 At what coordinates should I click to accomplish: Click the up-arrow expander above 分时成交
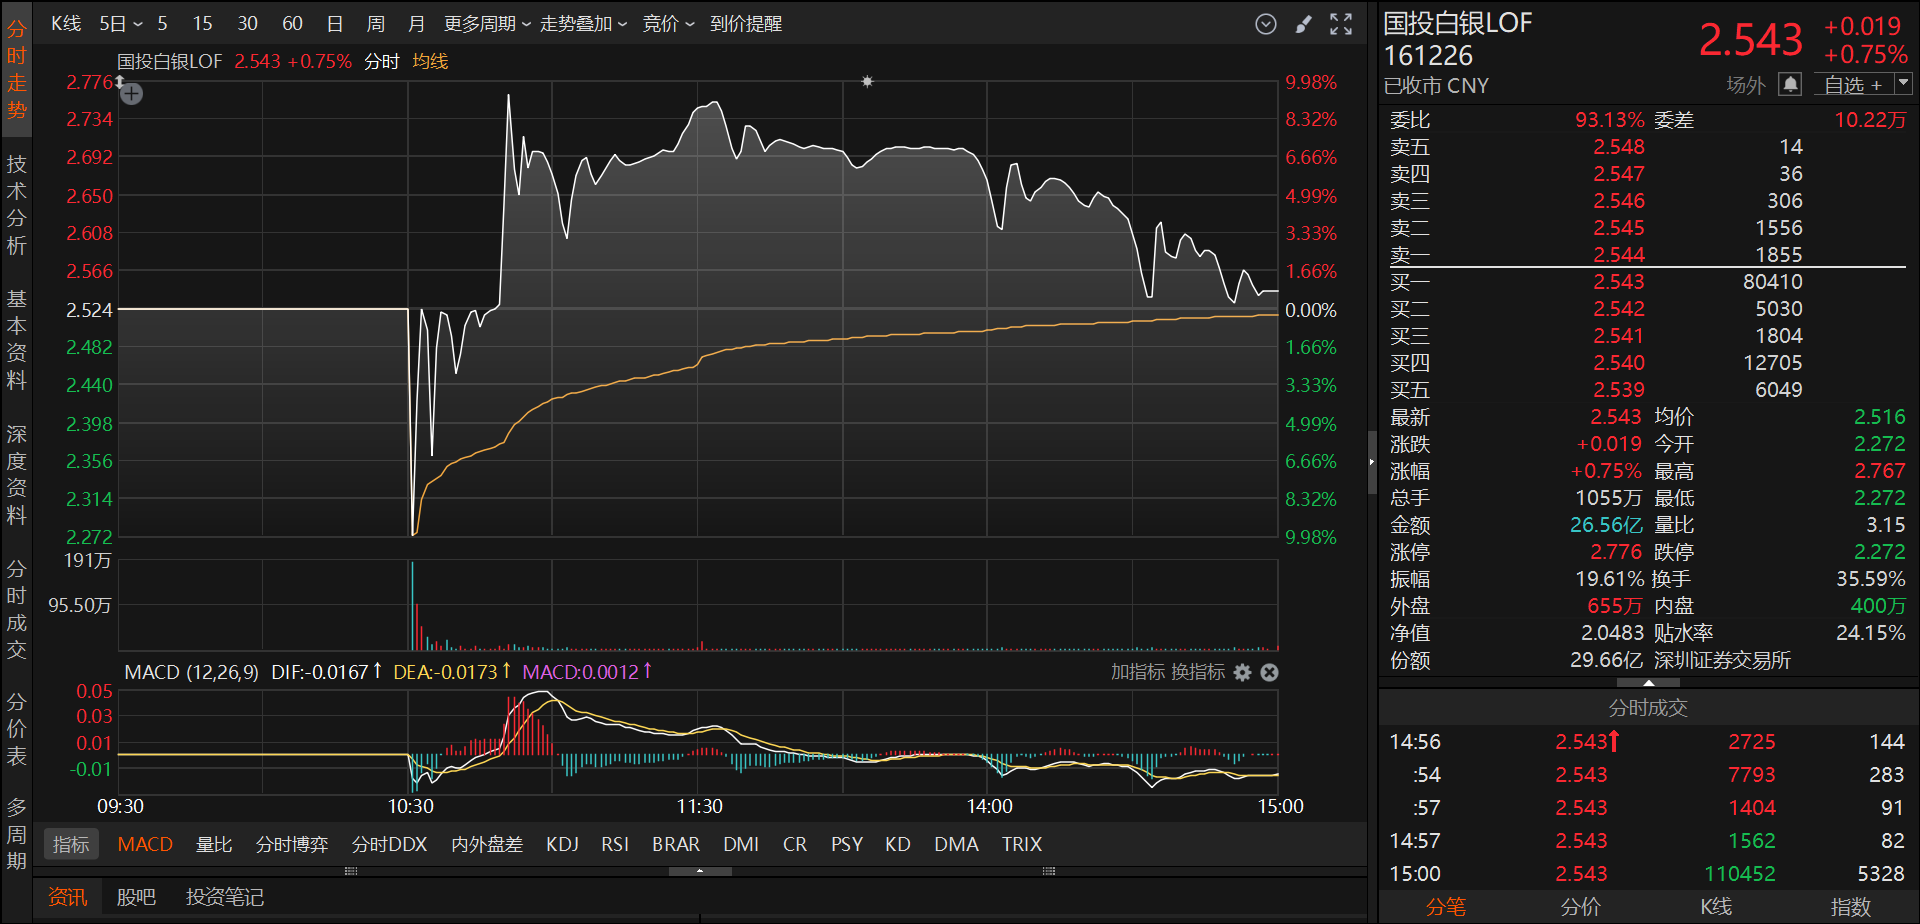click(1648, 683)
